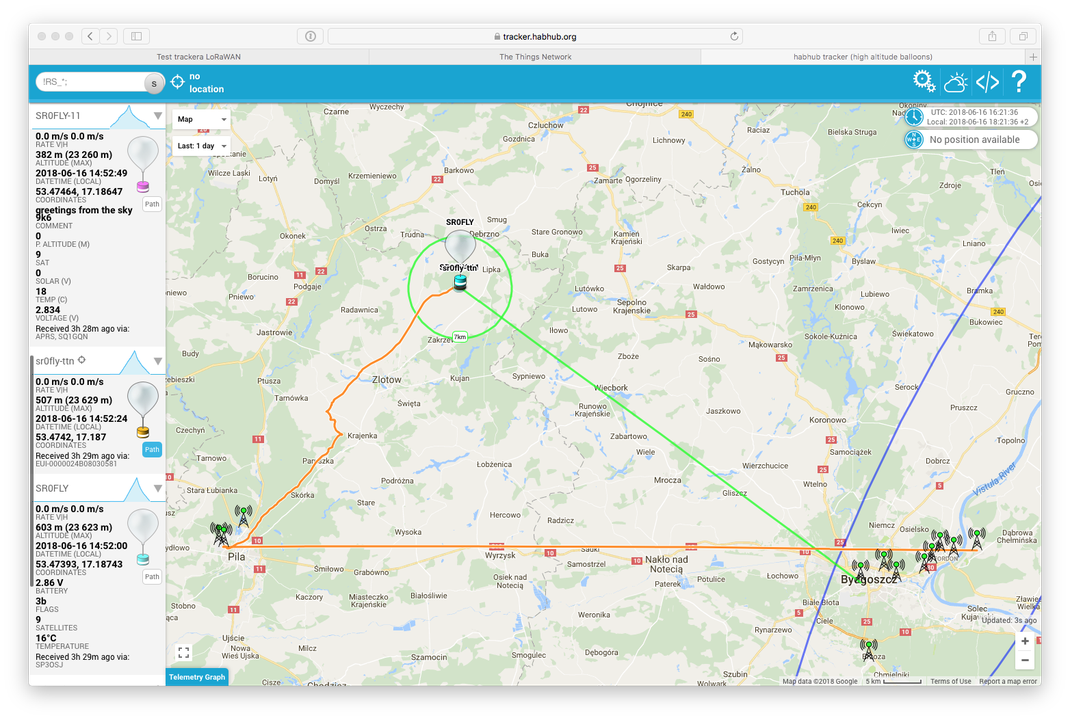Reload the page in Safari
Screen dimensions: 1070x720
pyautogui.click(x=734, y=36)
